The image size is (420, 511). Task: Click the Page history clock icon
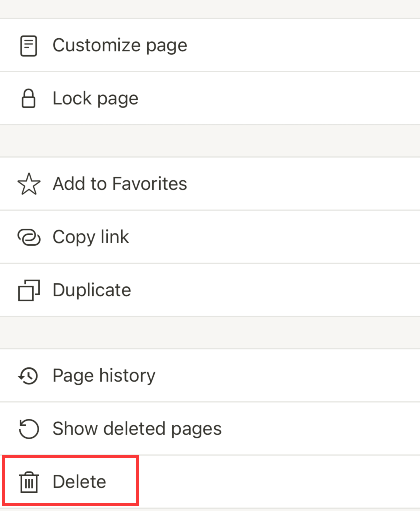point(29,376)
